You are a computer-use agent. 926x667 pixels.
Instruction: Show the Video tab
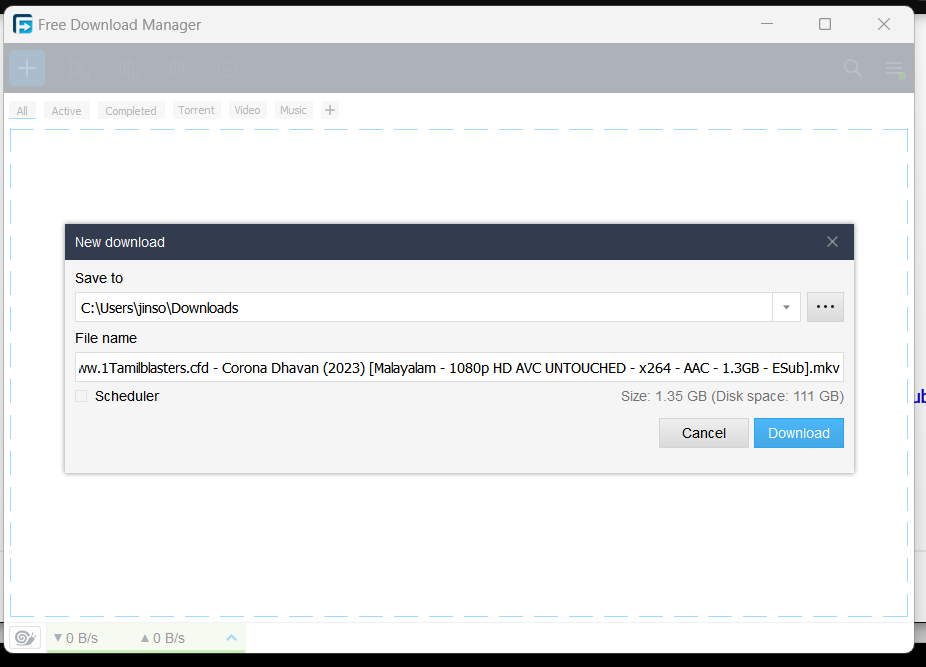247,110
